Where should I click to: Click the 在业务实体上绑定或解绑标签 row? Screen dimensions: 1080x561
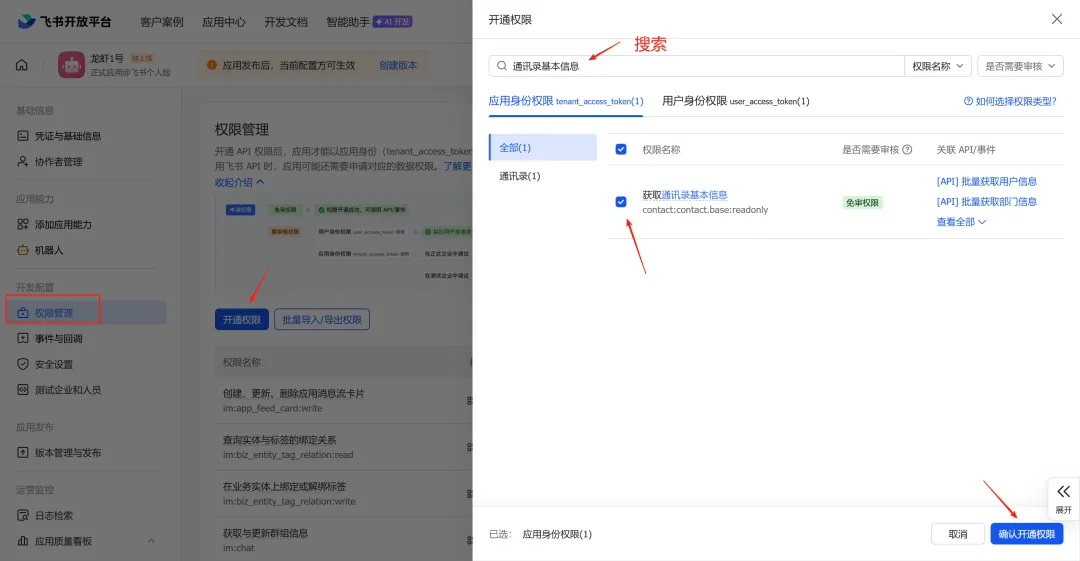[344, 493]
